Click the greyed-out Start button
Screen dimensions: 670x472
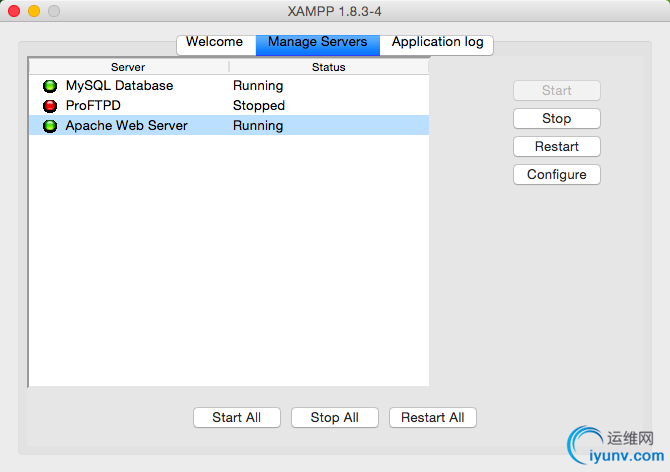(556, 91)
